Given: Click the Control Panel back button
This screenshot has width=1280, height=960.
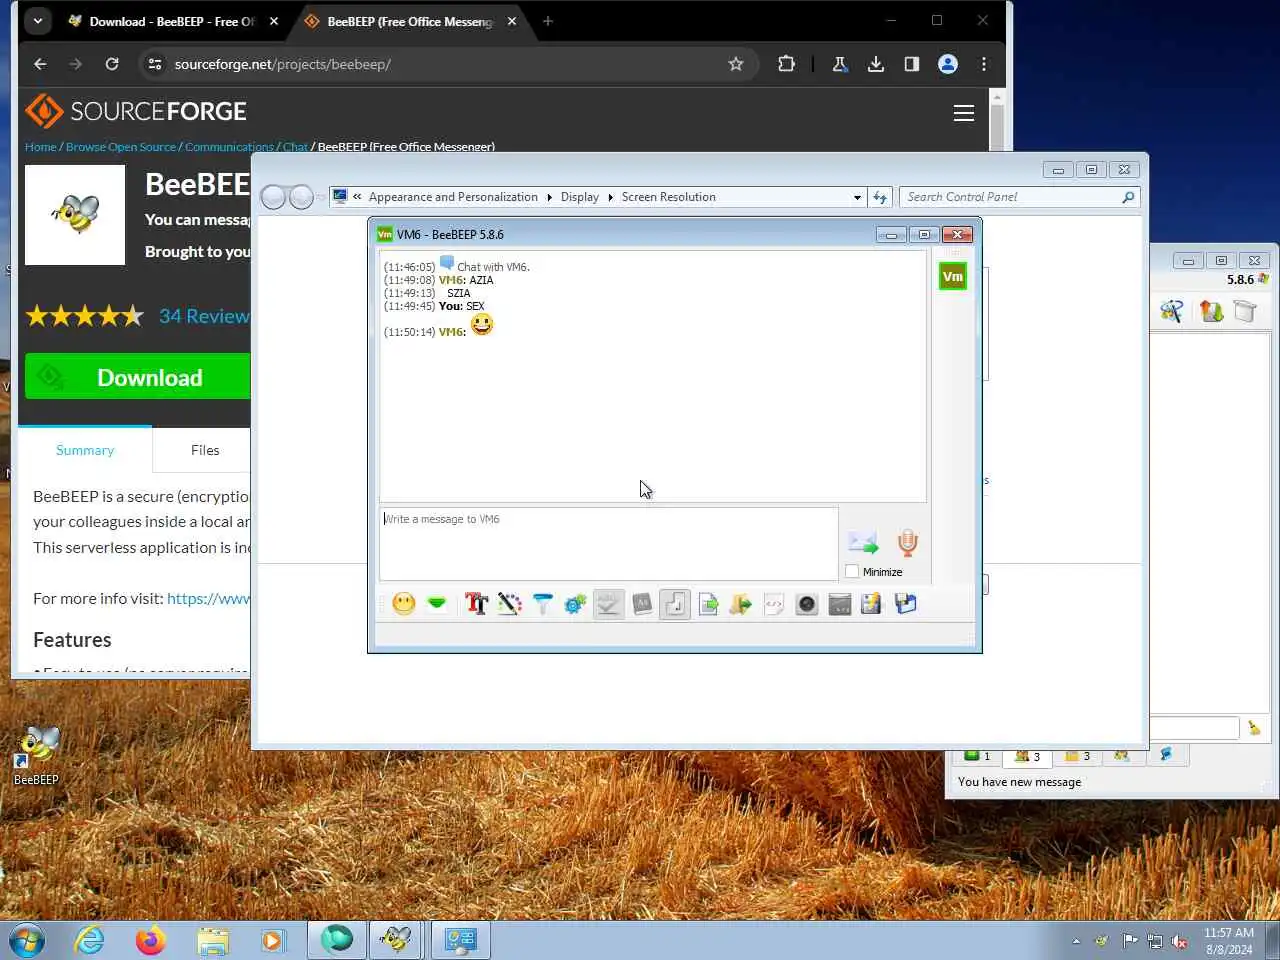Looking at the screenshot, I should coord(273,197).
